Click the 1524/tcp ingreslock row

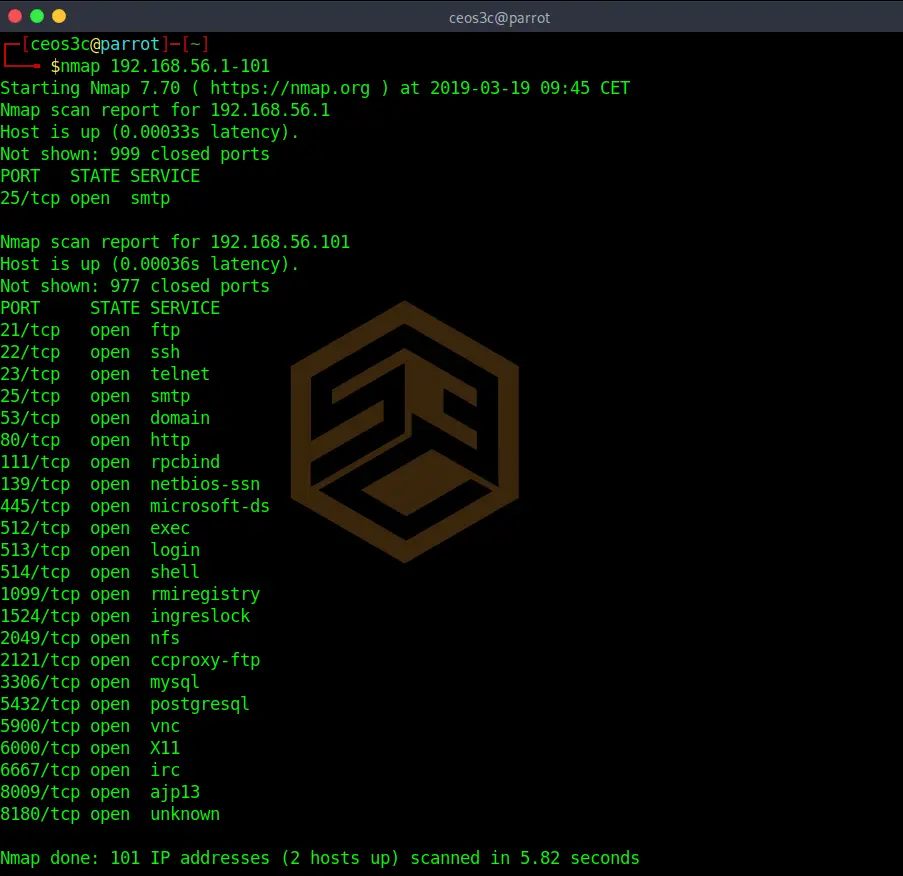(125, 616)
